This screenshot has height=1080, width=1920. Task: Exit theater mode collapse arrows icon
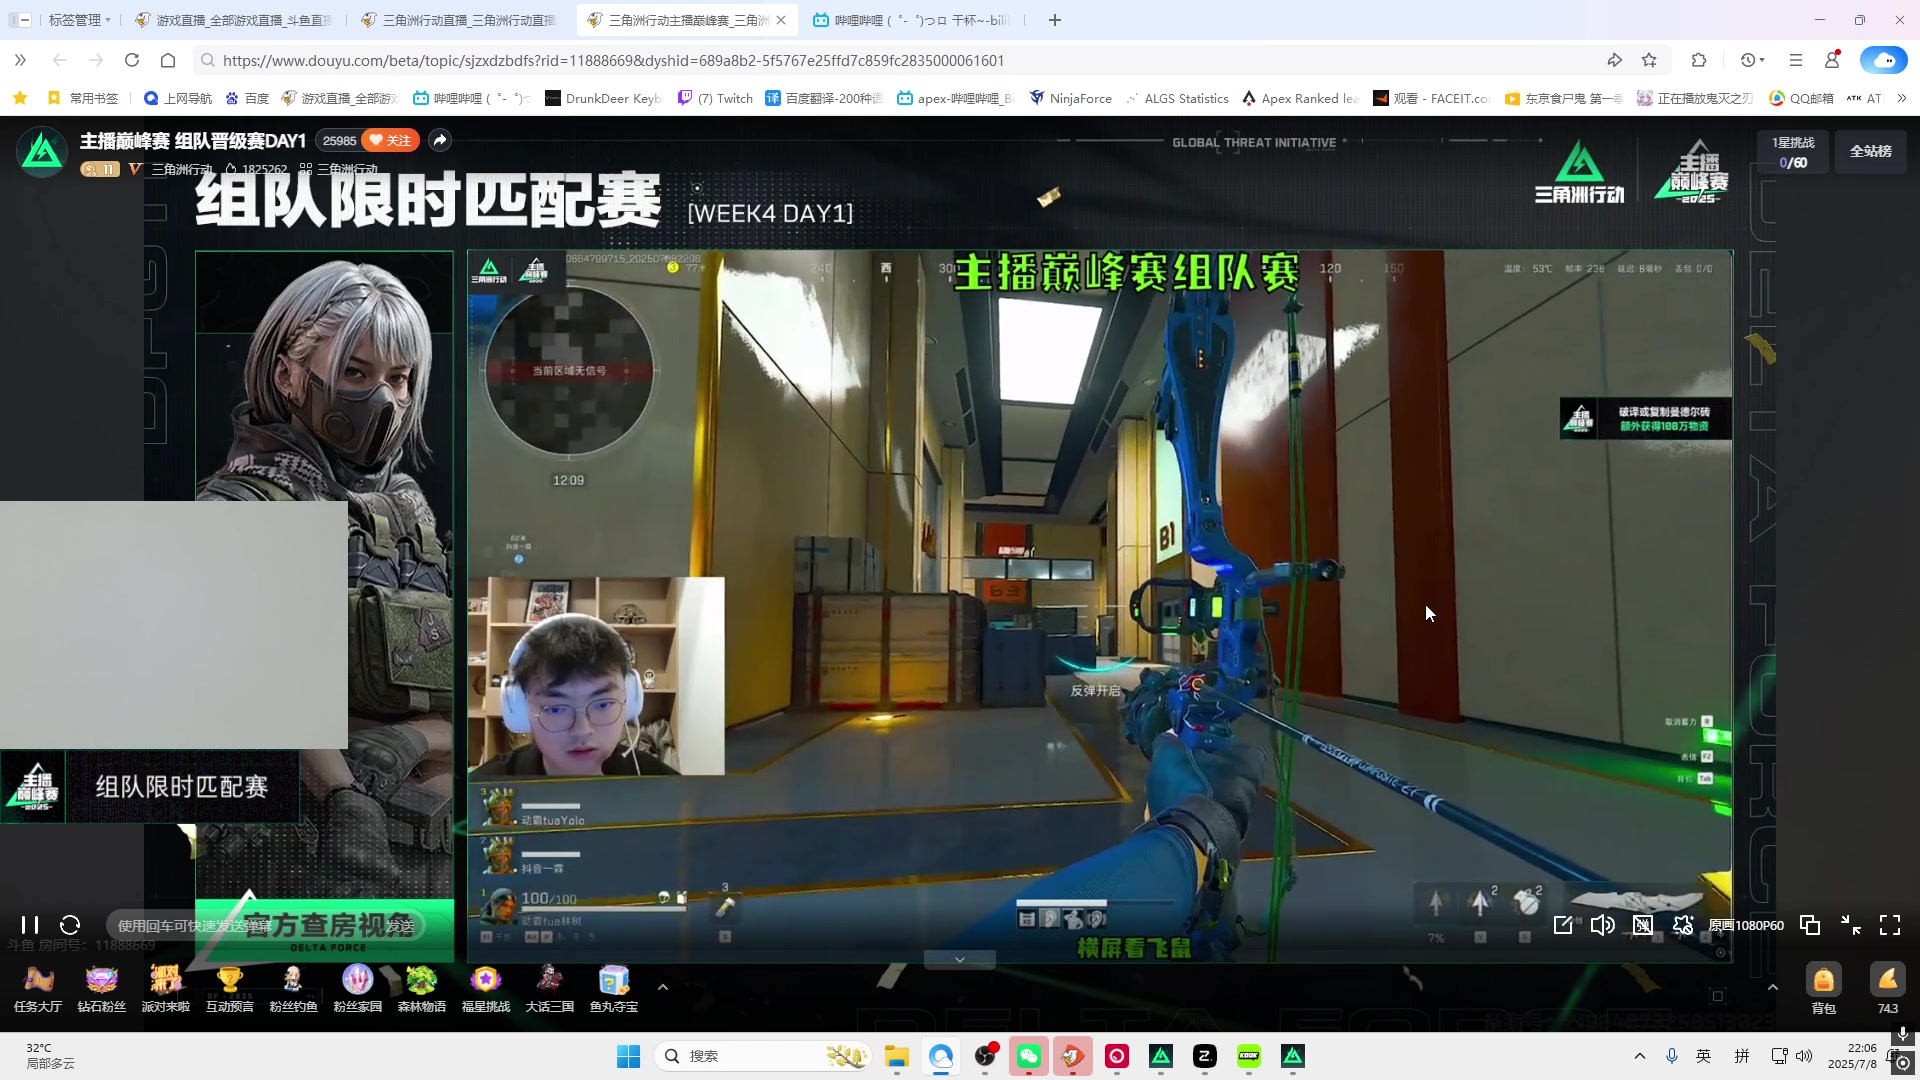click(1851, 925)
